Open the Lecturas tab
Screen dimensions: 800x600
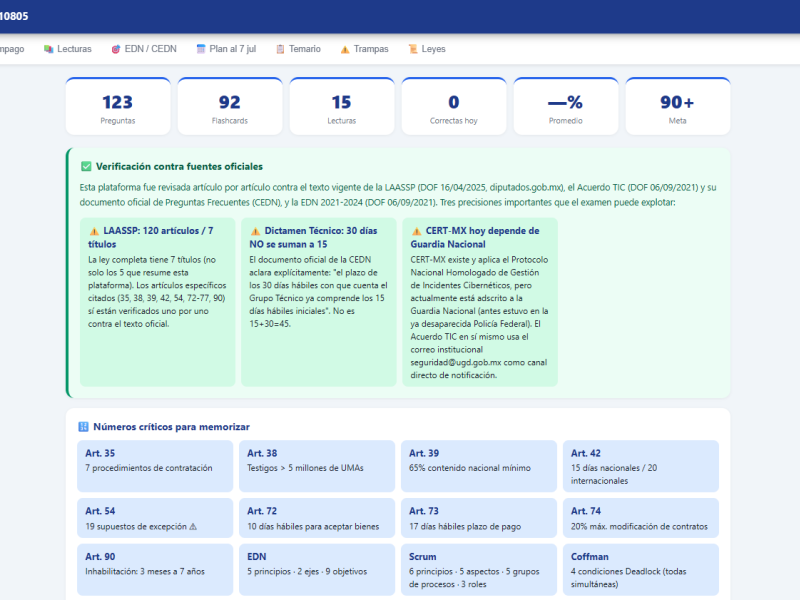coord(67,49)
